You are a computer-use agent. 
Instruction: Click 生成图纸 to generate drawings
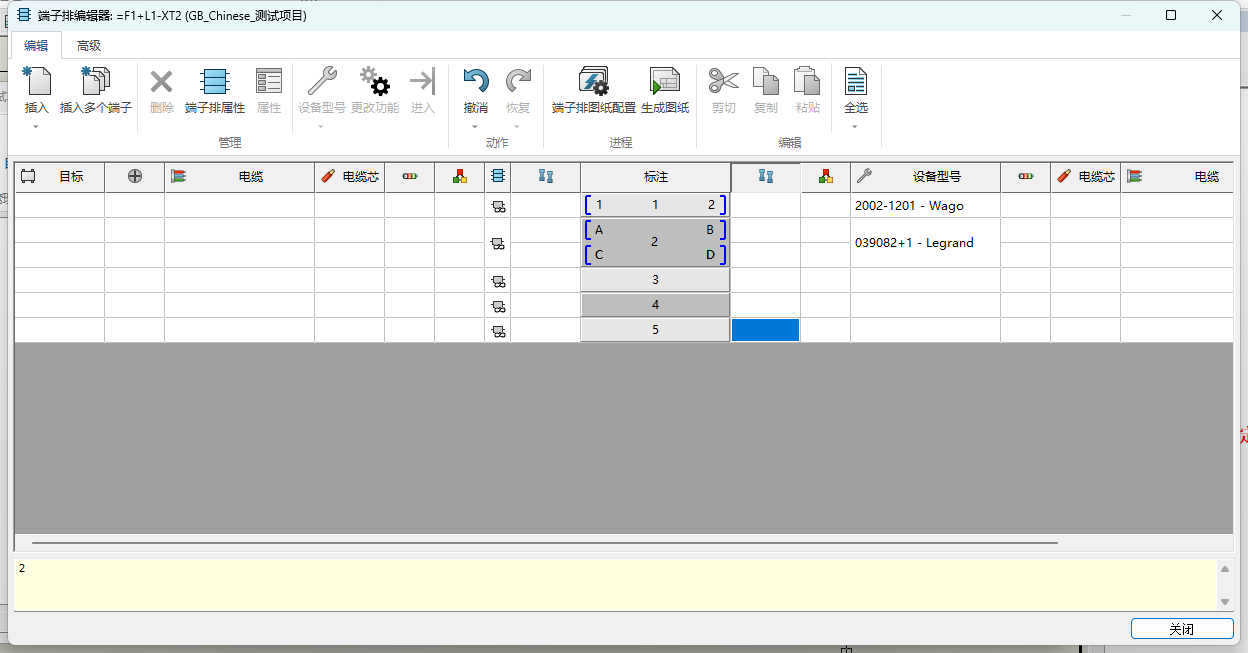(x=664, y=82)
